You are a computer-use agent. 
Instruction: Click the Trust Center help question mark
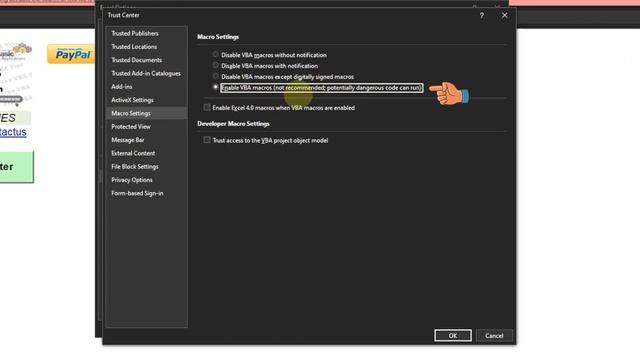[482, 16]
